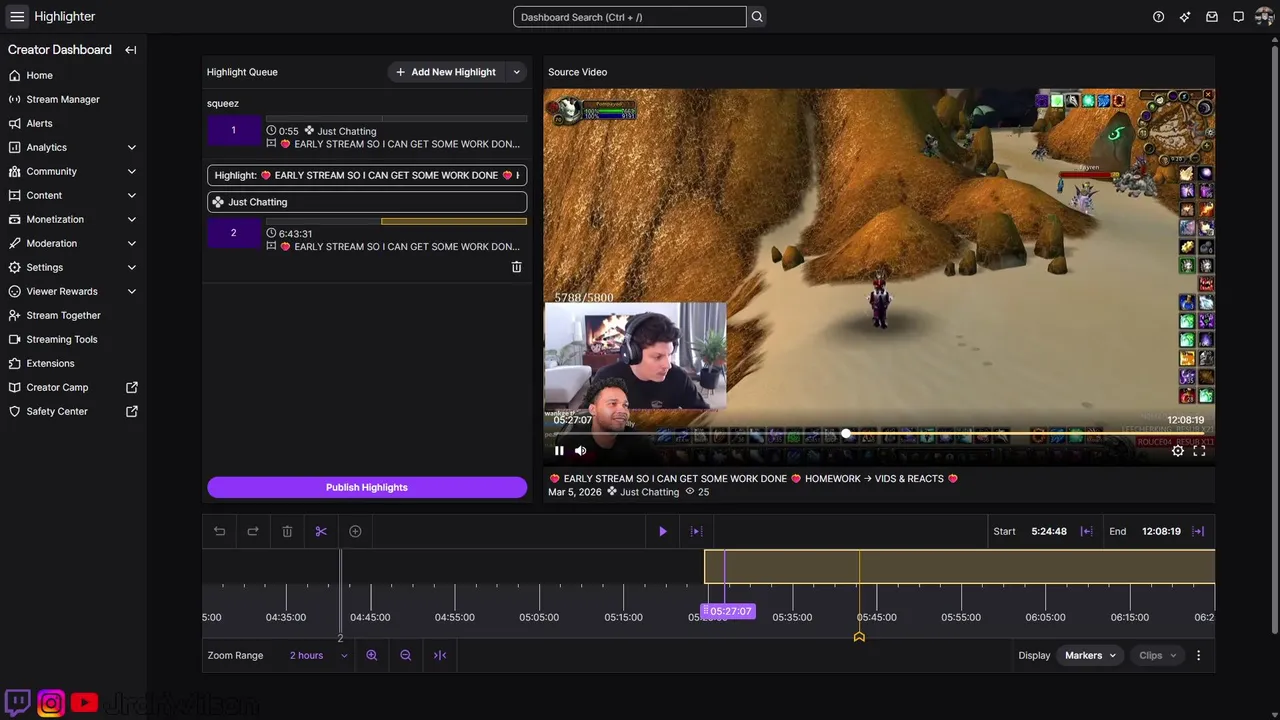Click the End time value 12:08:19
Image resolution: width=1280 pixels, height=720 pixels.
coord(1161,531)
